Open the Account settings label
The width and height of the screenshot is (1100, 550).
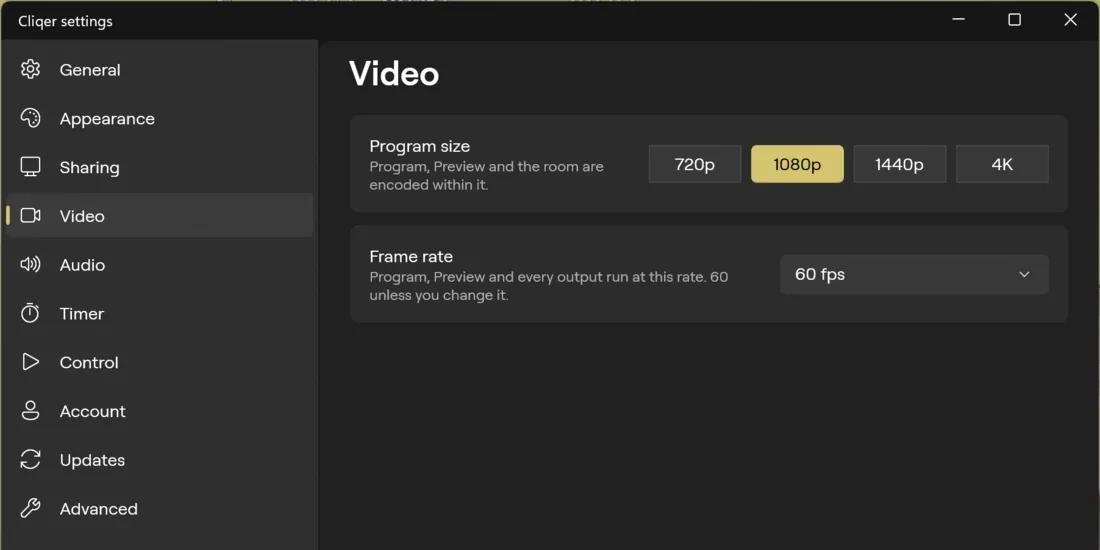coord(93,411)
